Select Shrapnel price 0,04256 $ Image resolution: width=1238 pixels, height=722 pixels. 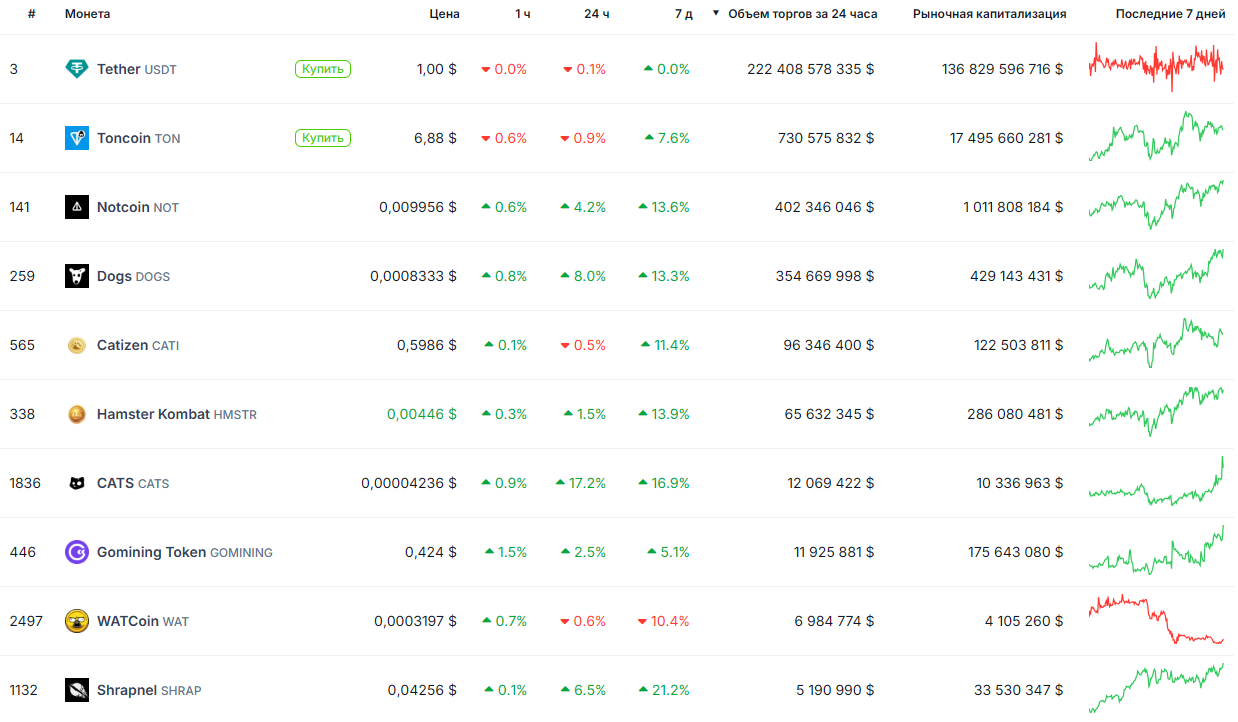(x=422, y=690)
